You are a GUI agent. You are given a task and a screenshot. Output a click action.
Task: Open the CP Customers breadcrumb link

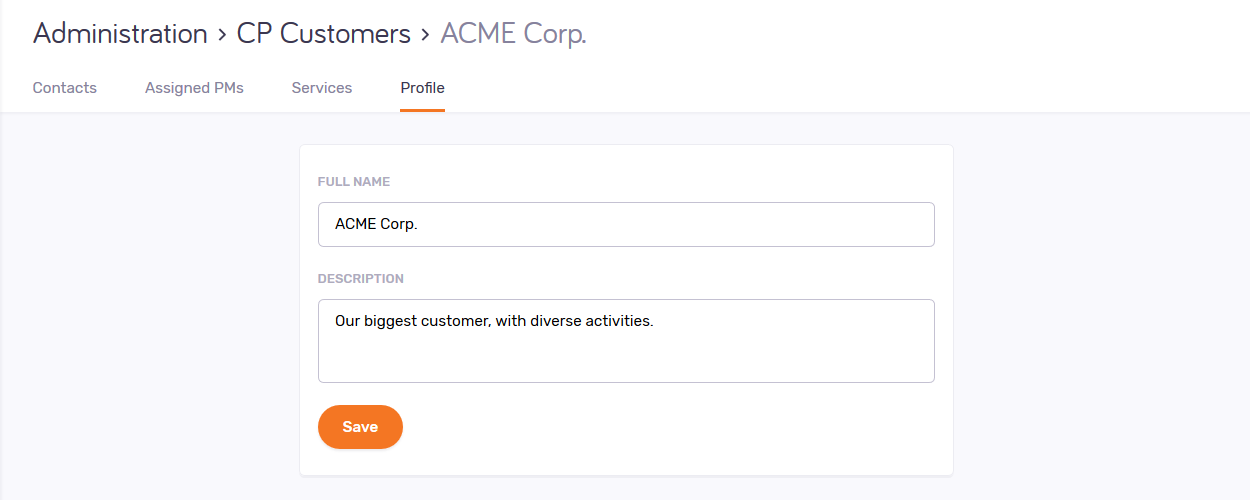(323, 34)
